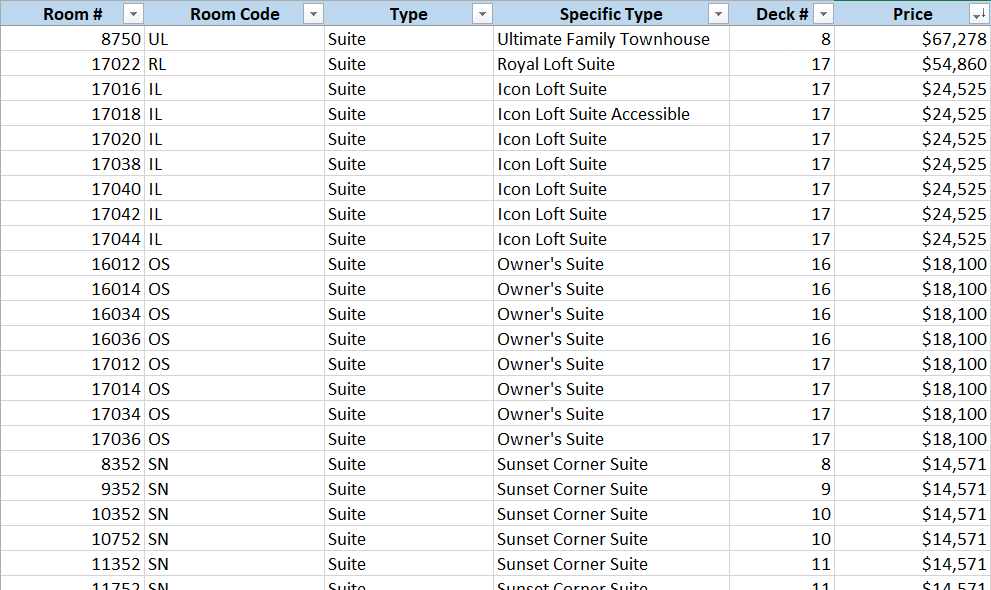Click deck number 11 in row 11352
Image resolution: width=991 pixels, height=590 pixels.
pyautogui.click(x=782, y=564)
